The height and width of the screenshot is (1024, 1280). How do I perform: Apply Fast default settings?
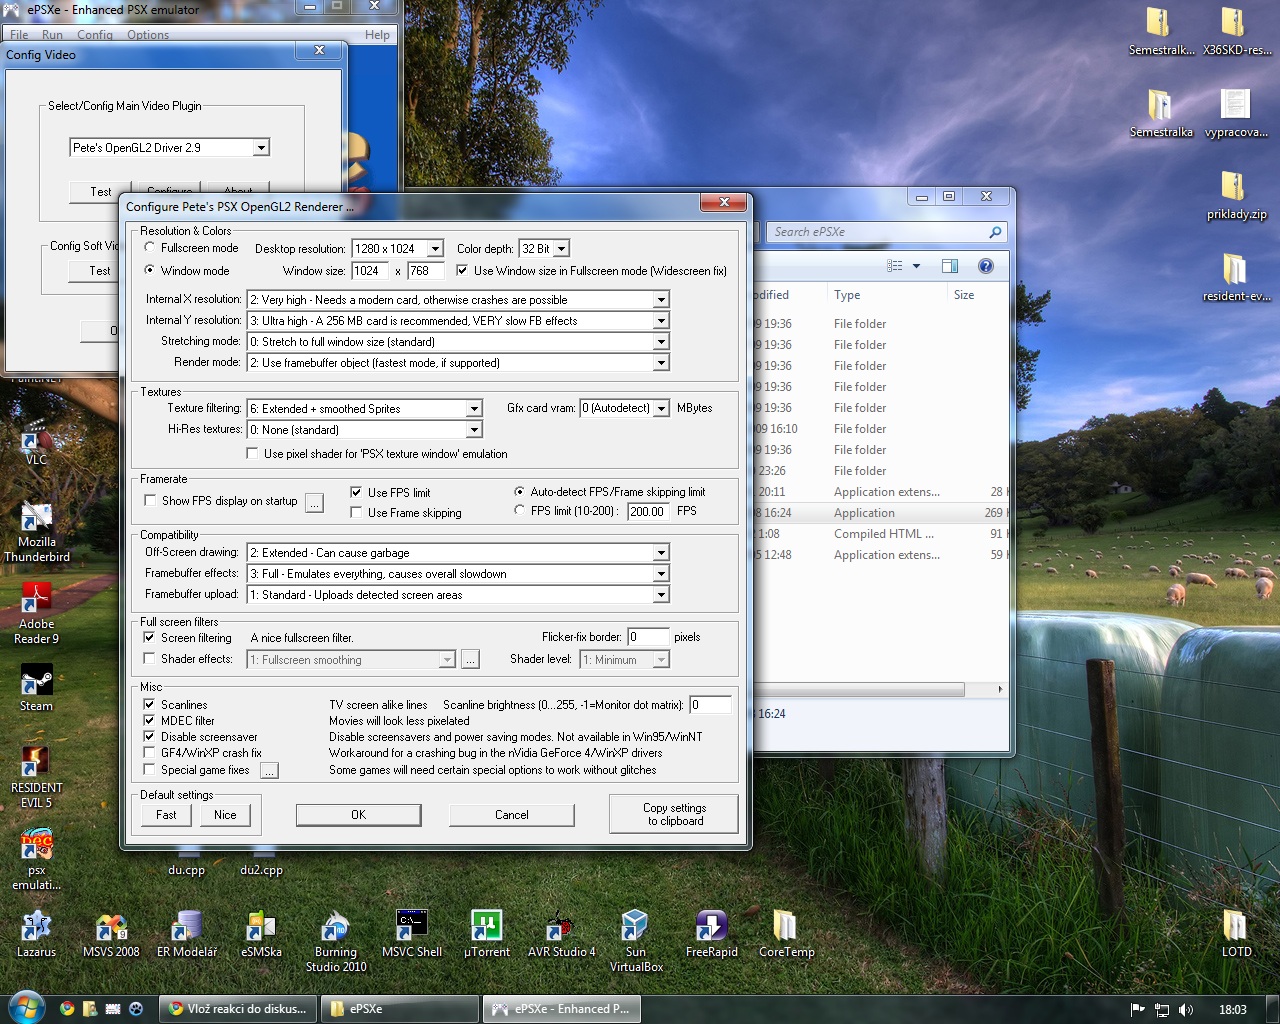pyautogui.click(x=166, y=814)
